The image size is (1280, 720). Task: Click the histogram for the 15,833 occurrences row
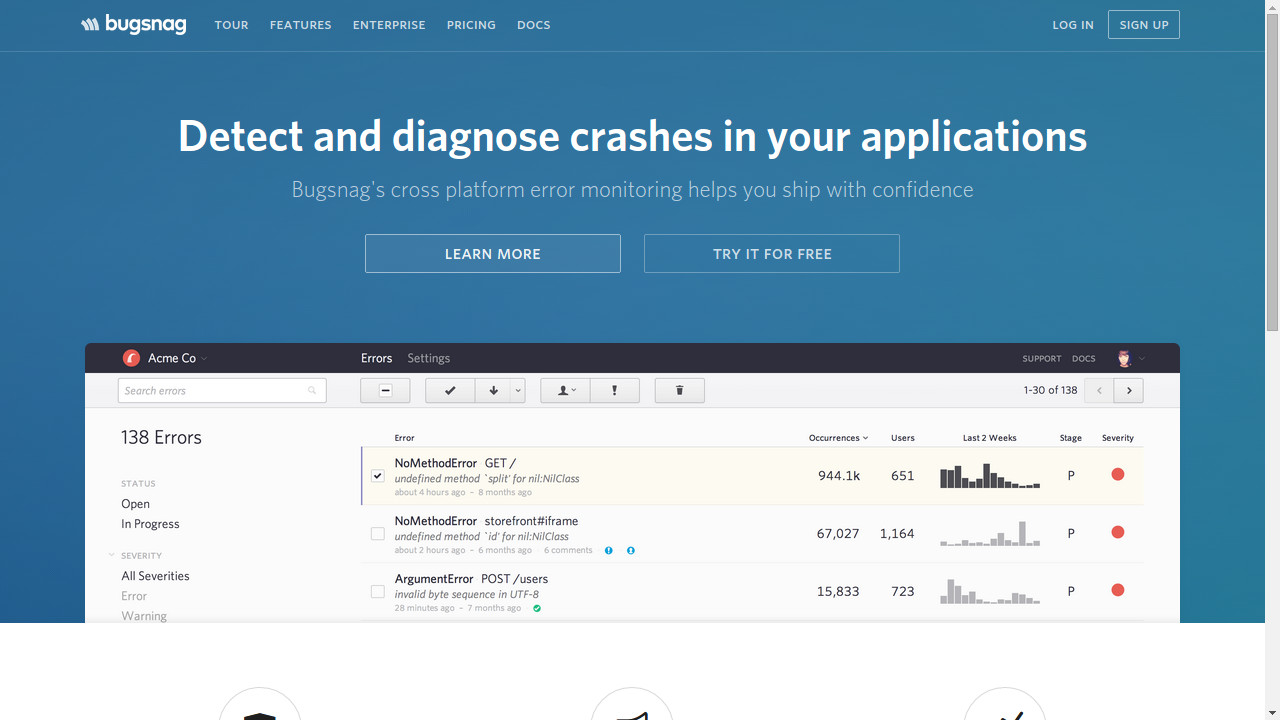point(990,592)
